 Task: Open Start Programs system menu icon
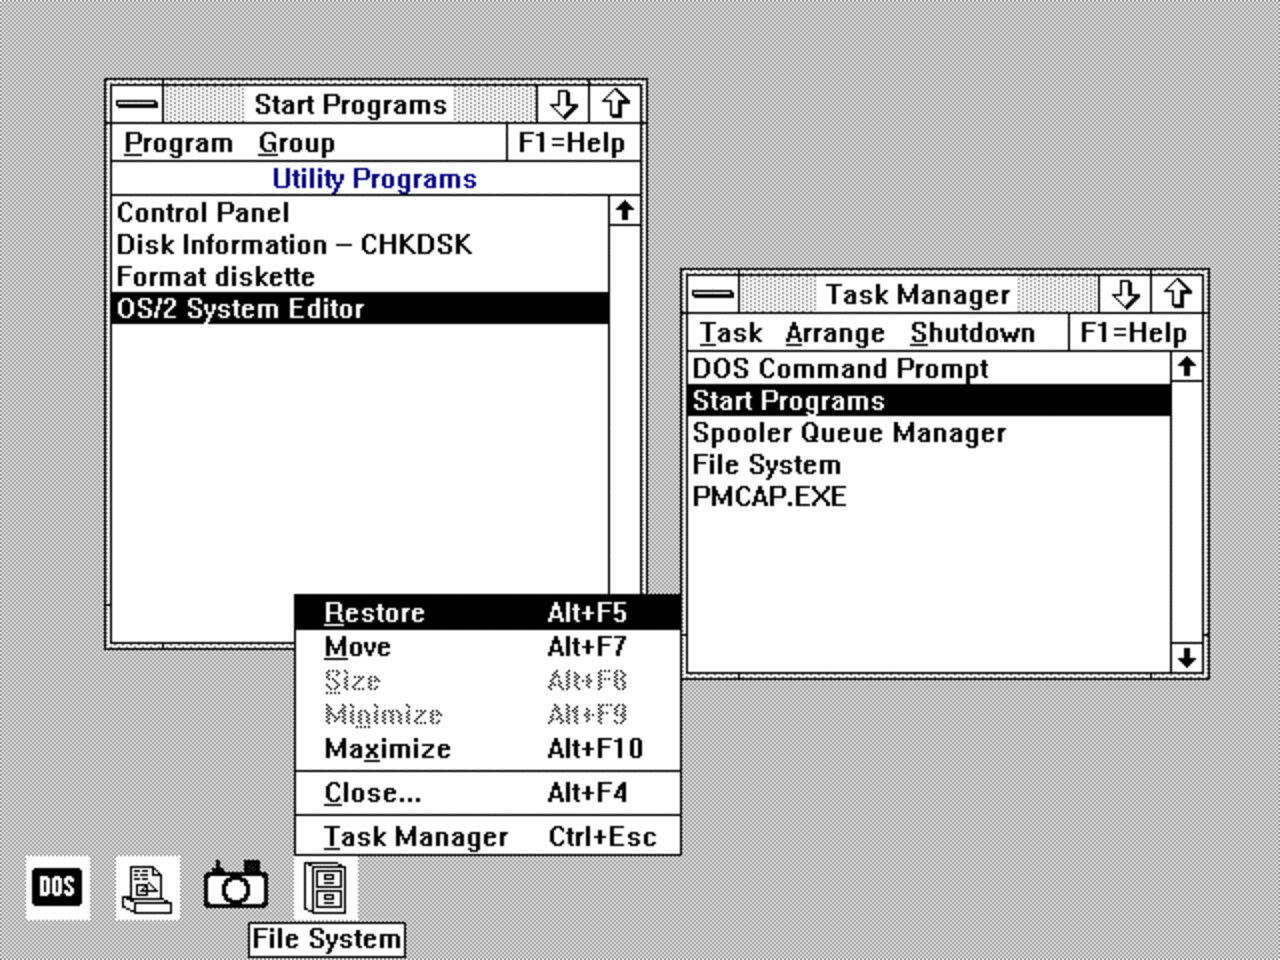[136, 104]
